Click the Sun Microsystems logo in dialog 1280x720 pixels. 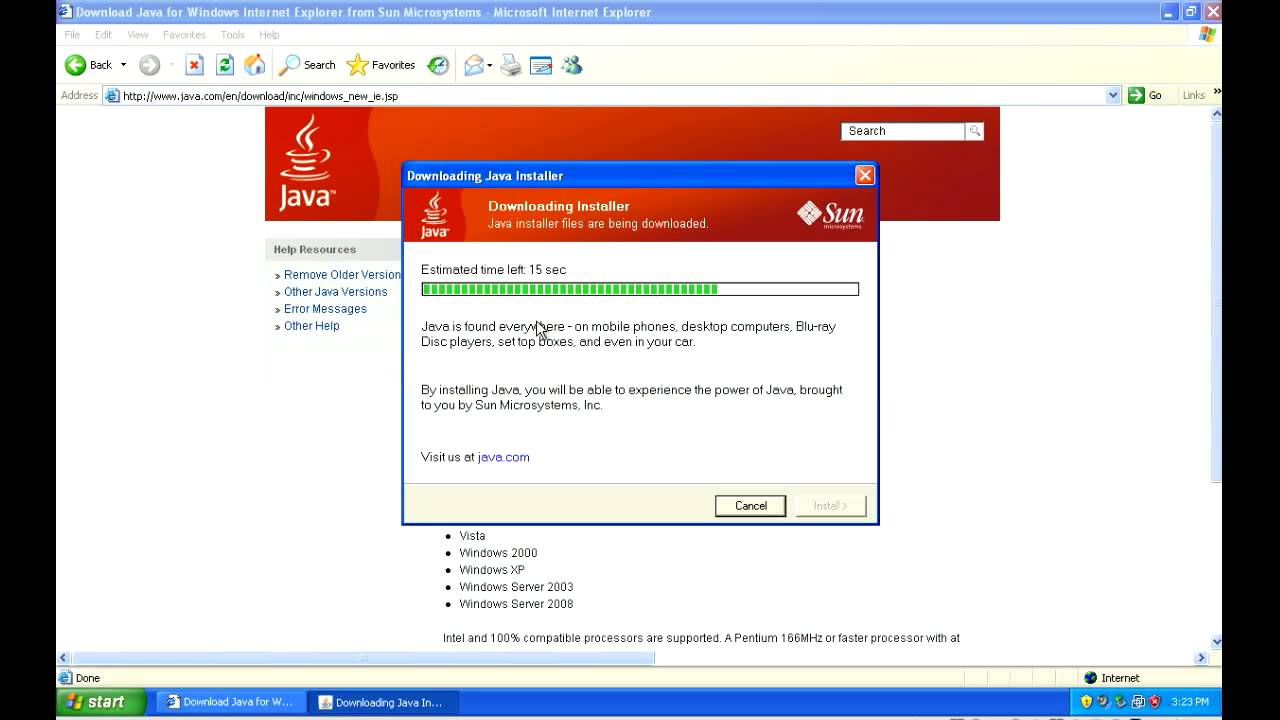pyautogui.click(x=830, y=215)
